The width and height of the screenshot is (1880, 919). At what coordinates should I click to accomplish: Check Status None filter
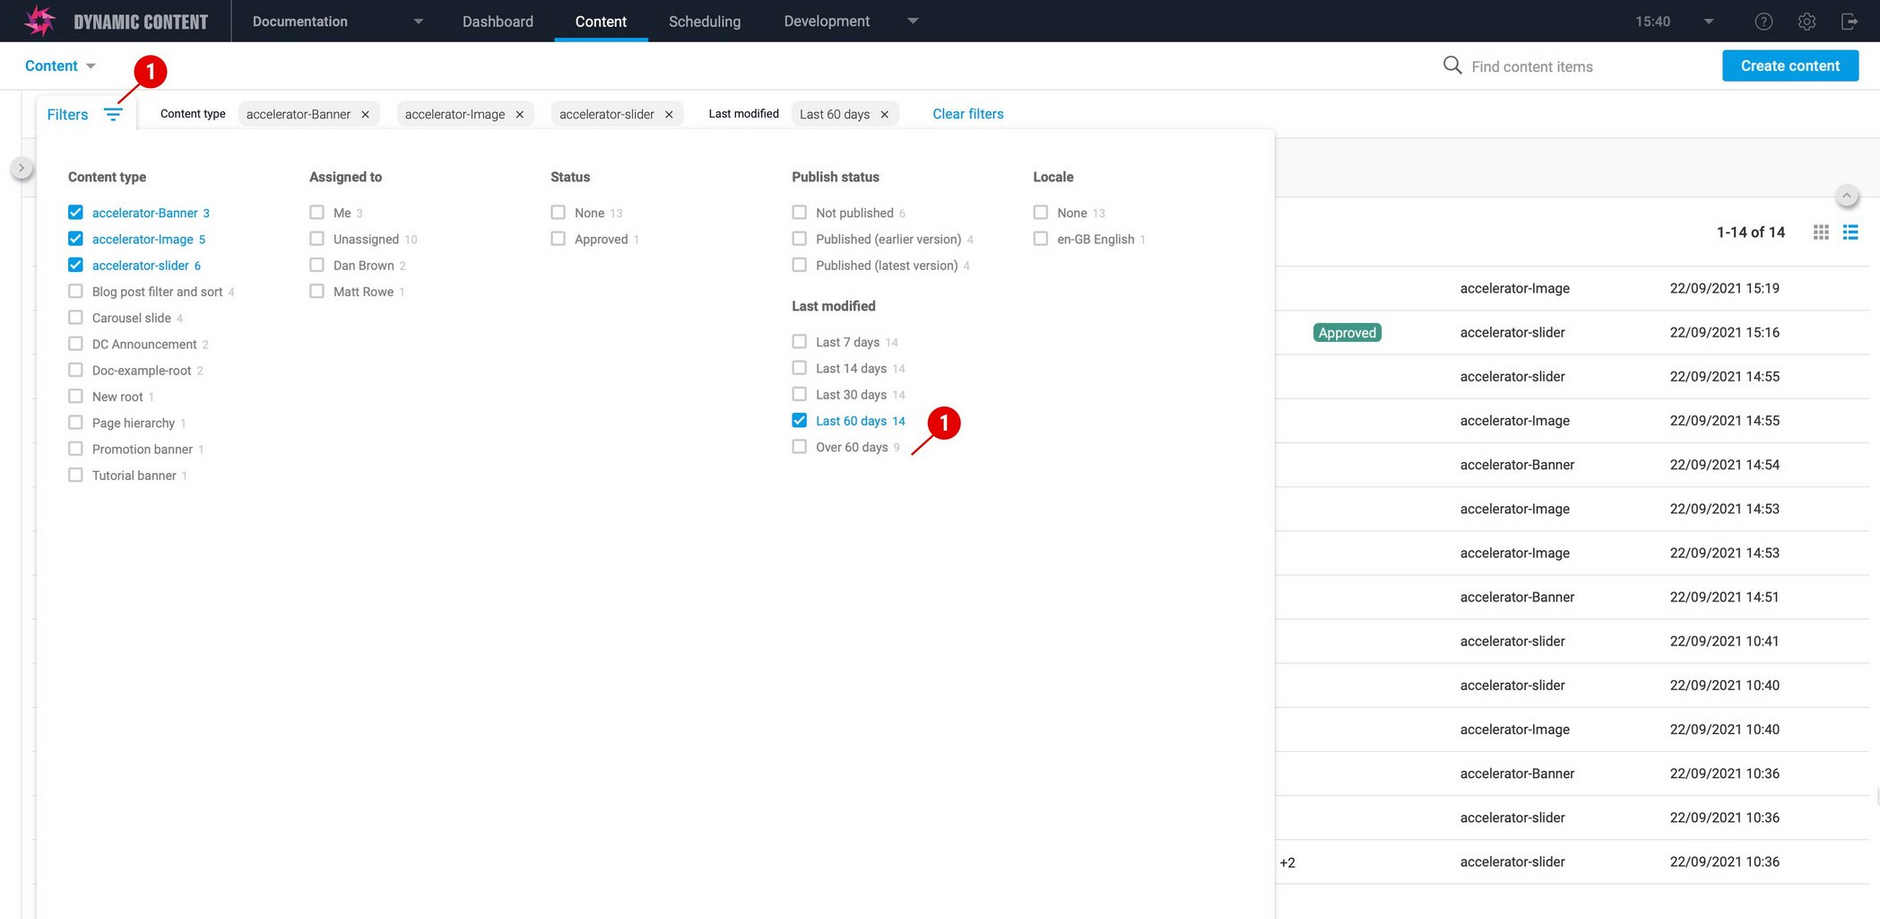point(558,212)
